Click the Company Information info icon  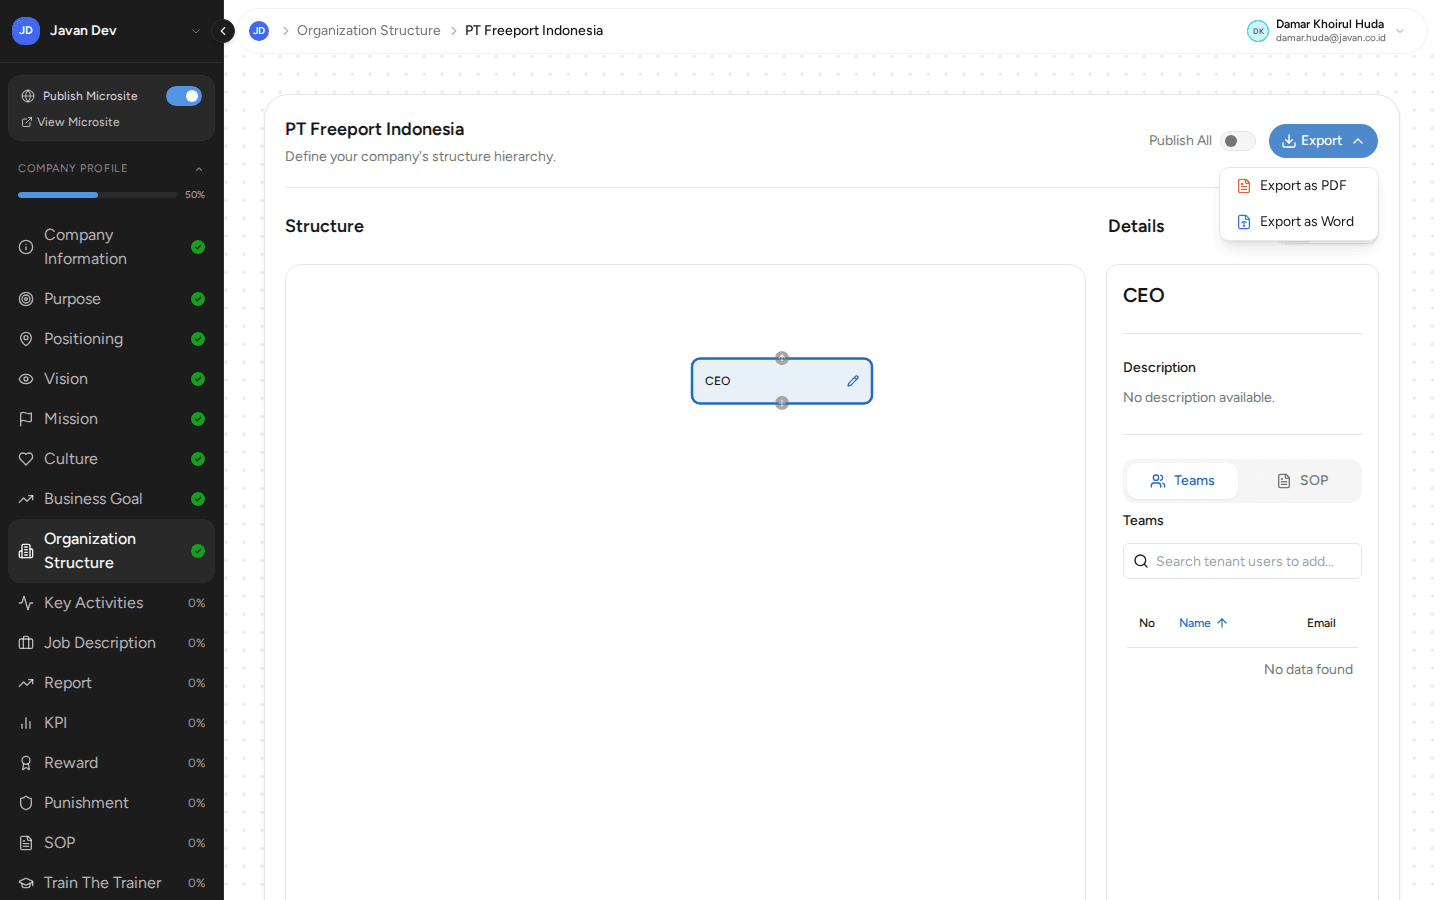(26, 247)
